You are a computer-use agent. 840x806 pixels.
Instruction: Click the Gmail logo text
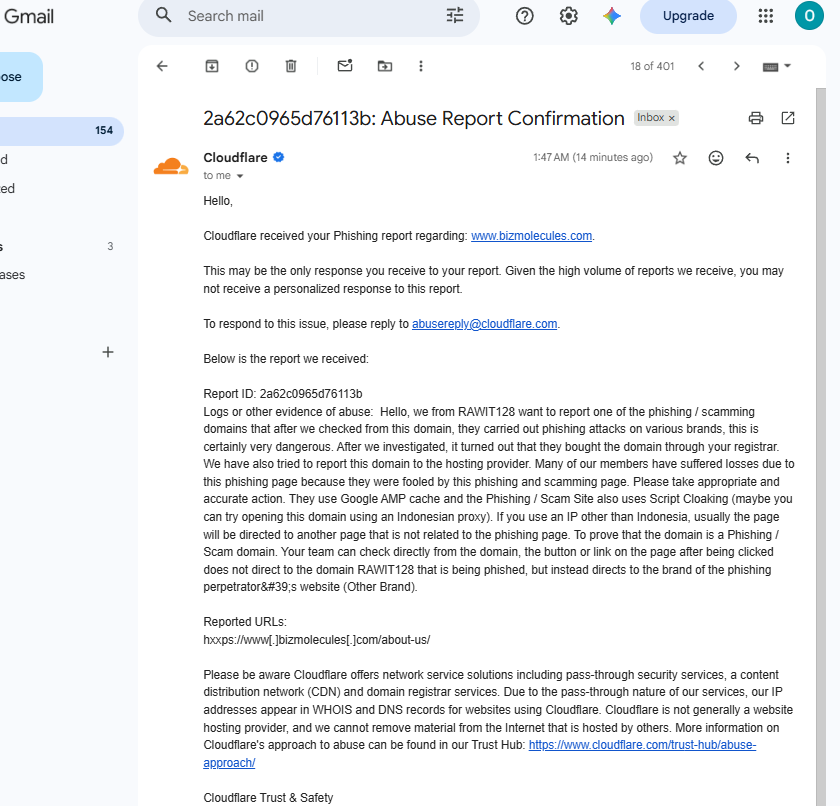[28, 16]
